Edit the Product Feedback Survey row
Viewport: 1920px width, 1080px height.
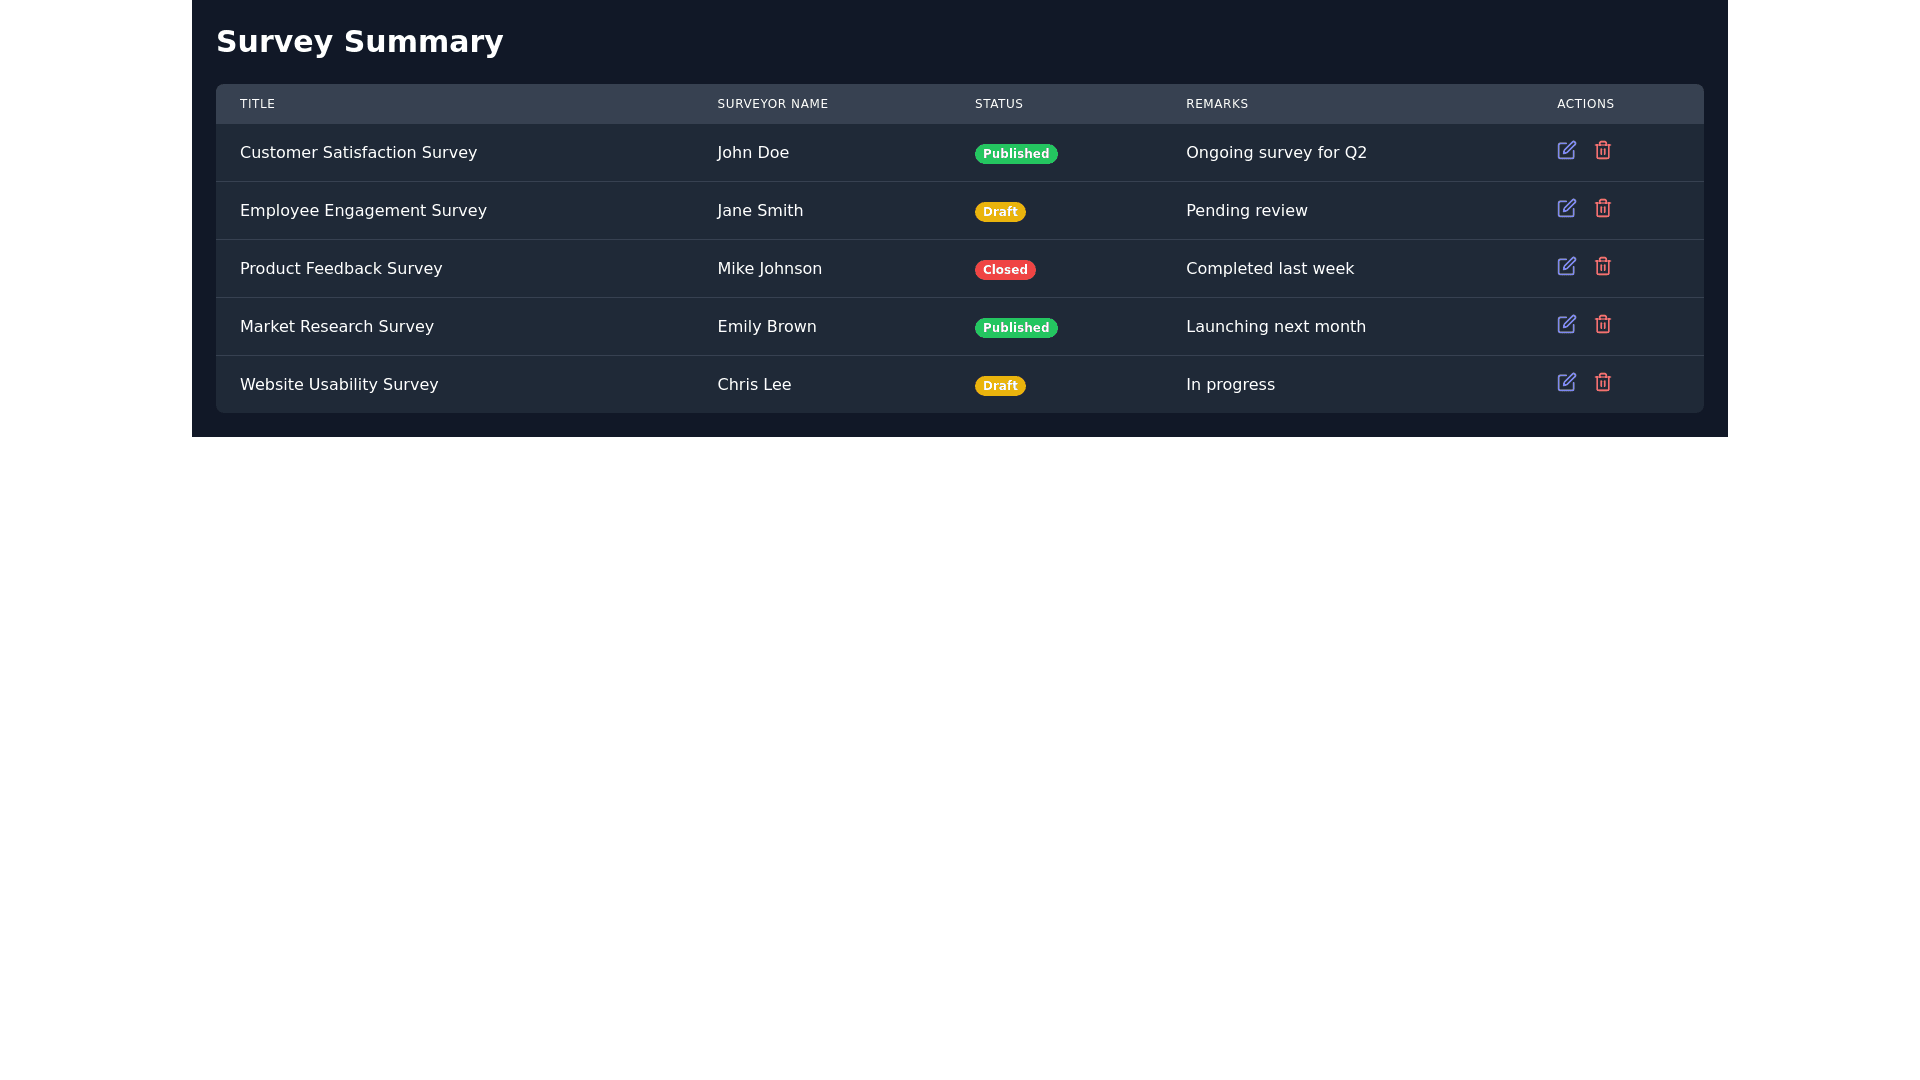click(1566, 266)
